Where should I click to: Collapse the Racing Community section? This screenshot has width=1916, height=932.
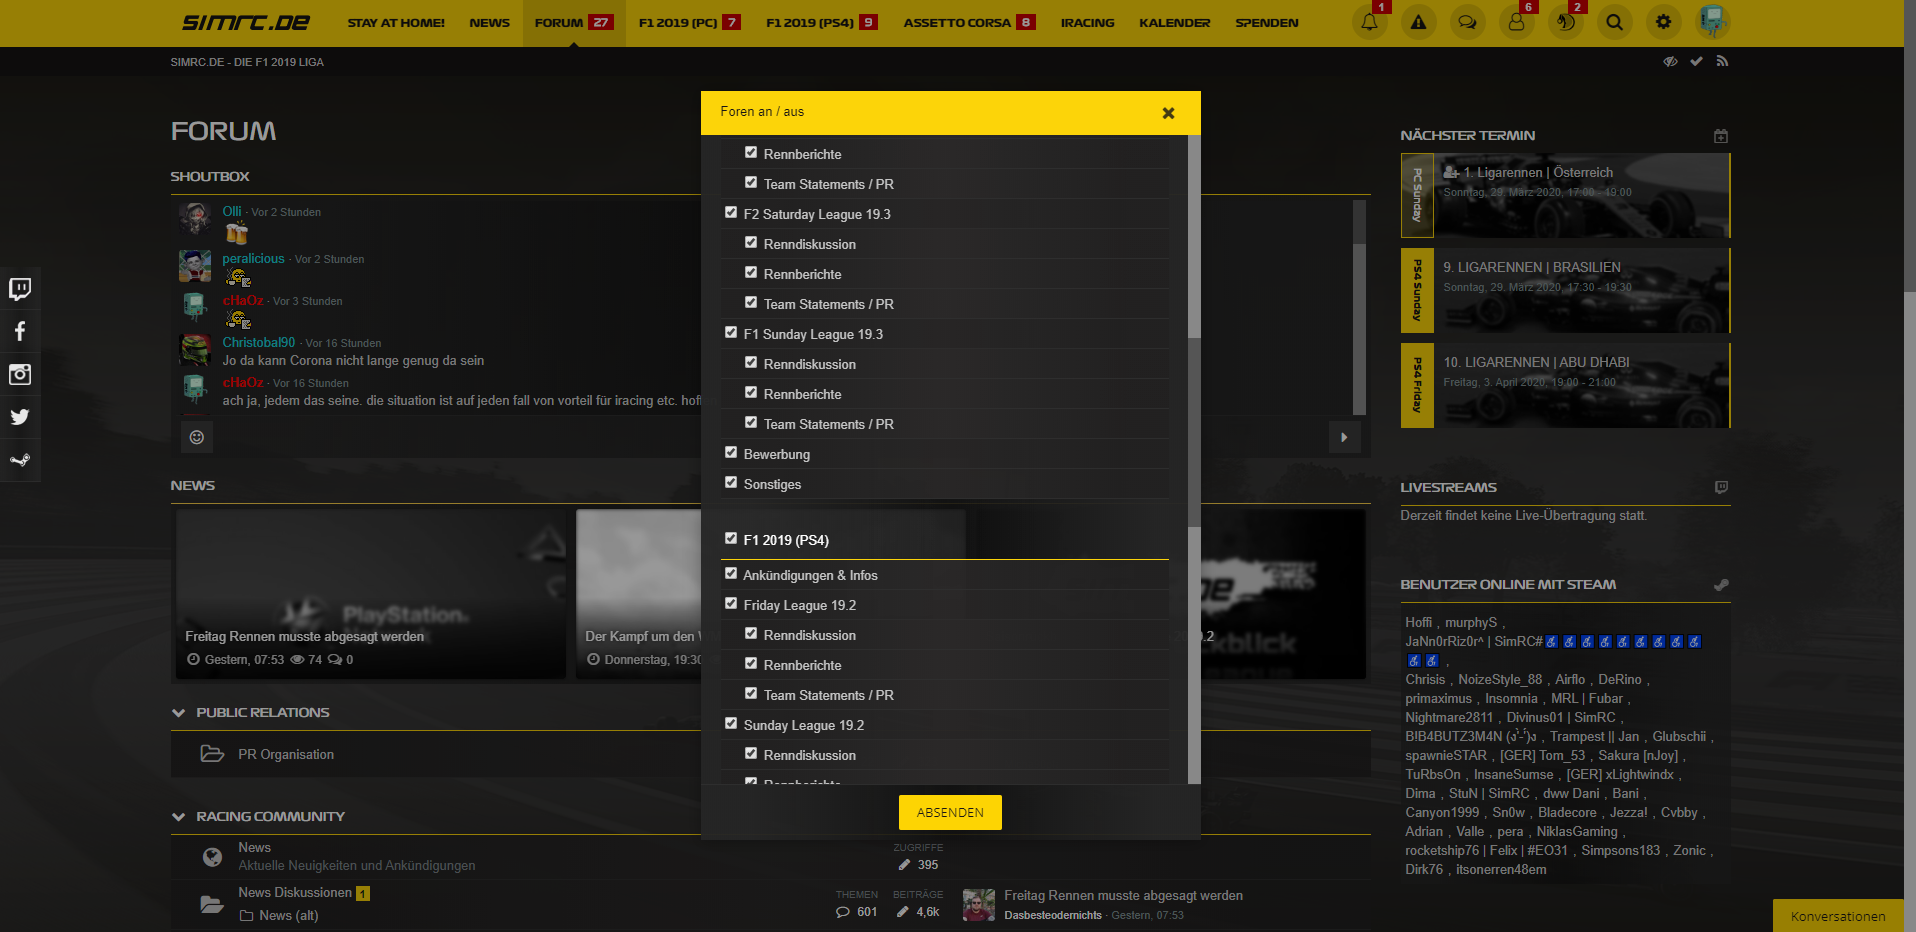(x=179, y=817)
